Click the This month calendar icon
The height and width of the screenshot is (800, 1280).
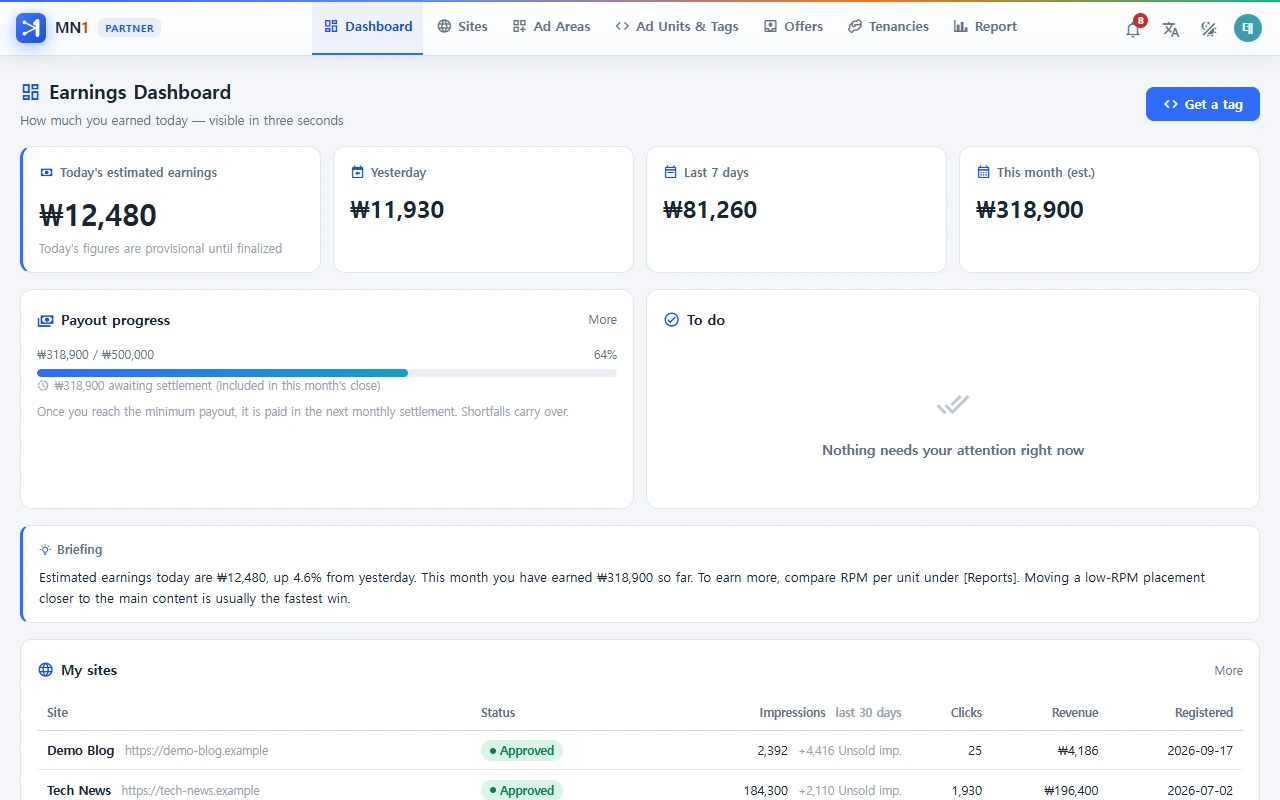[984, 172]
